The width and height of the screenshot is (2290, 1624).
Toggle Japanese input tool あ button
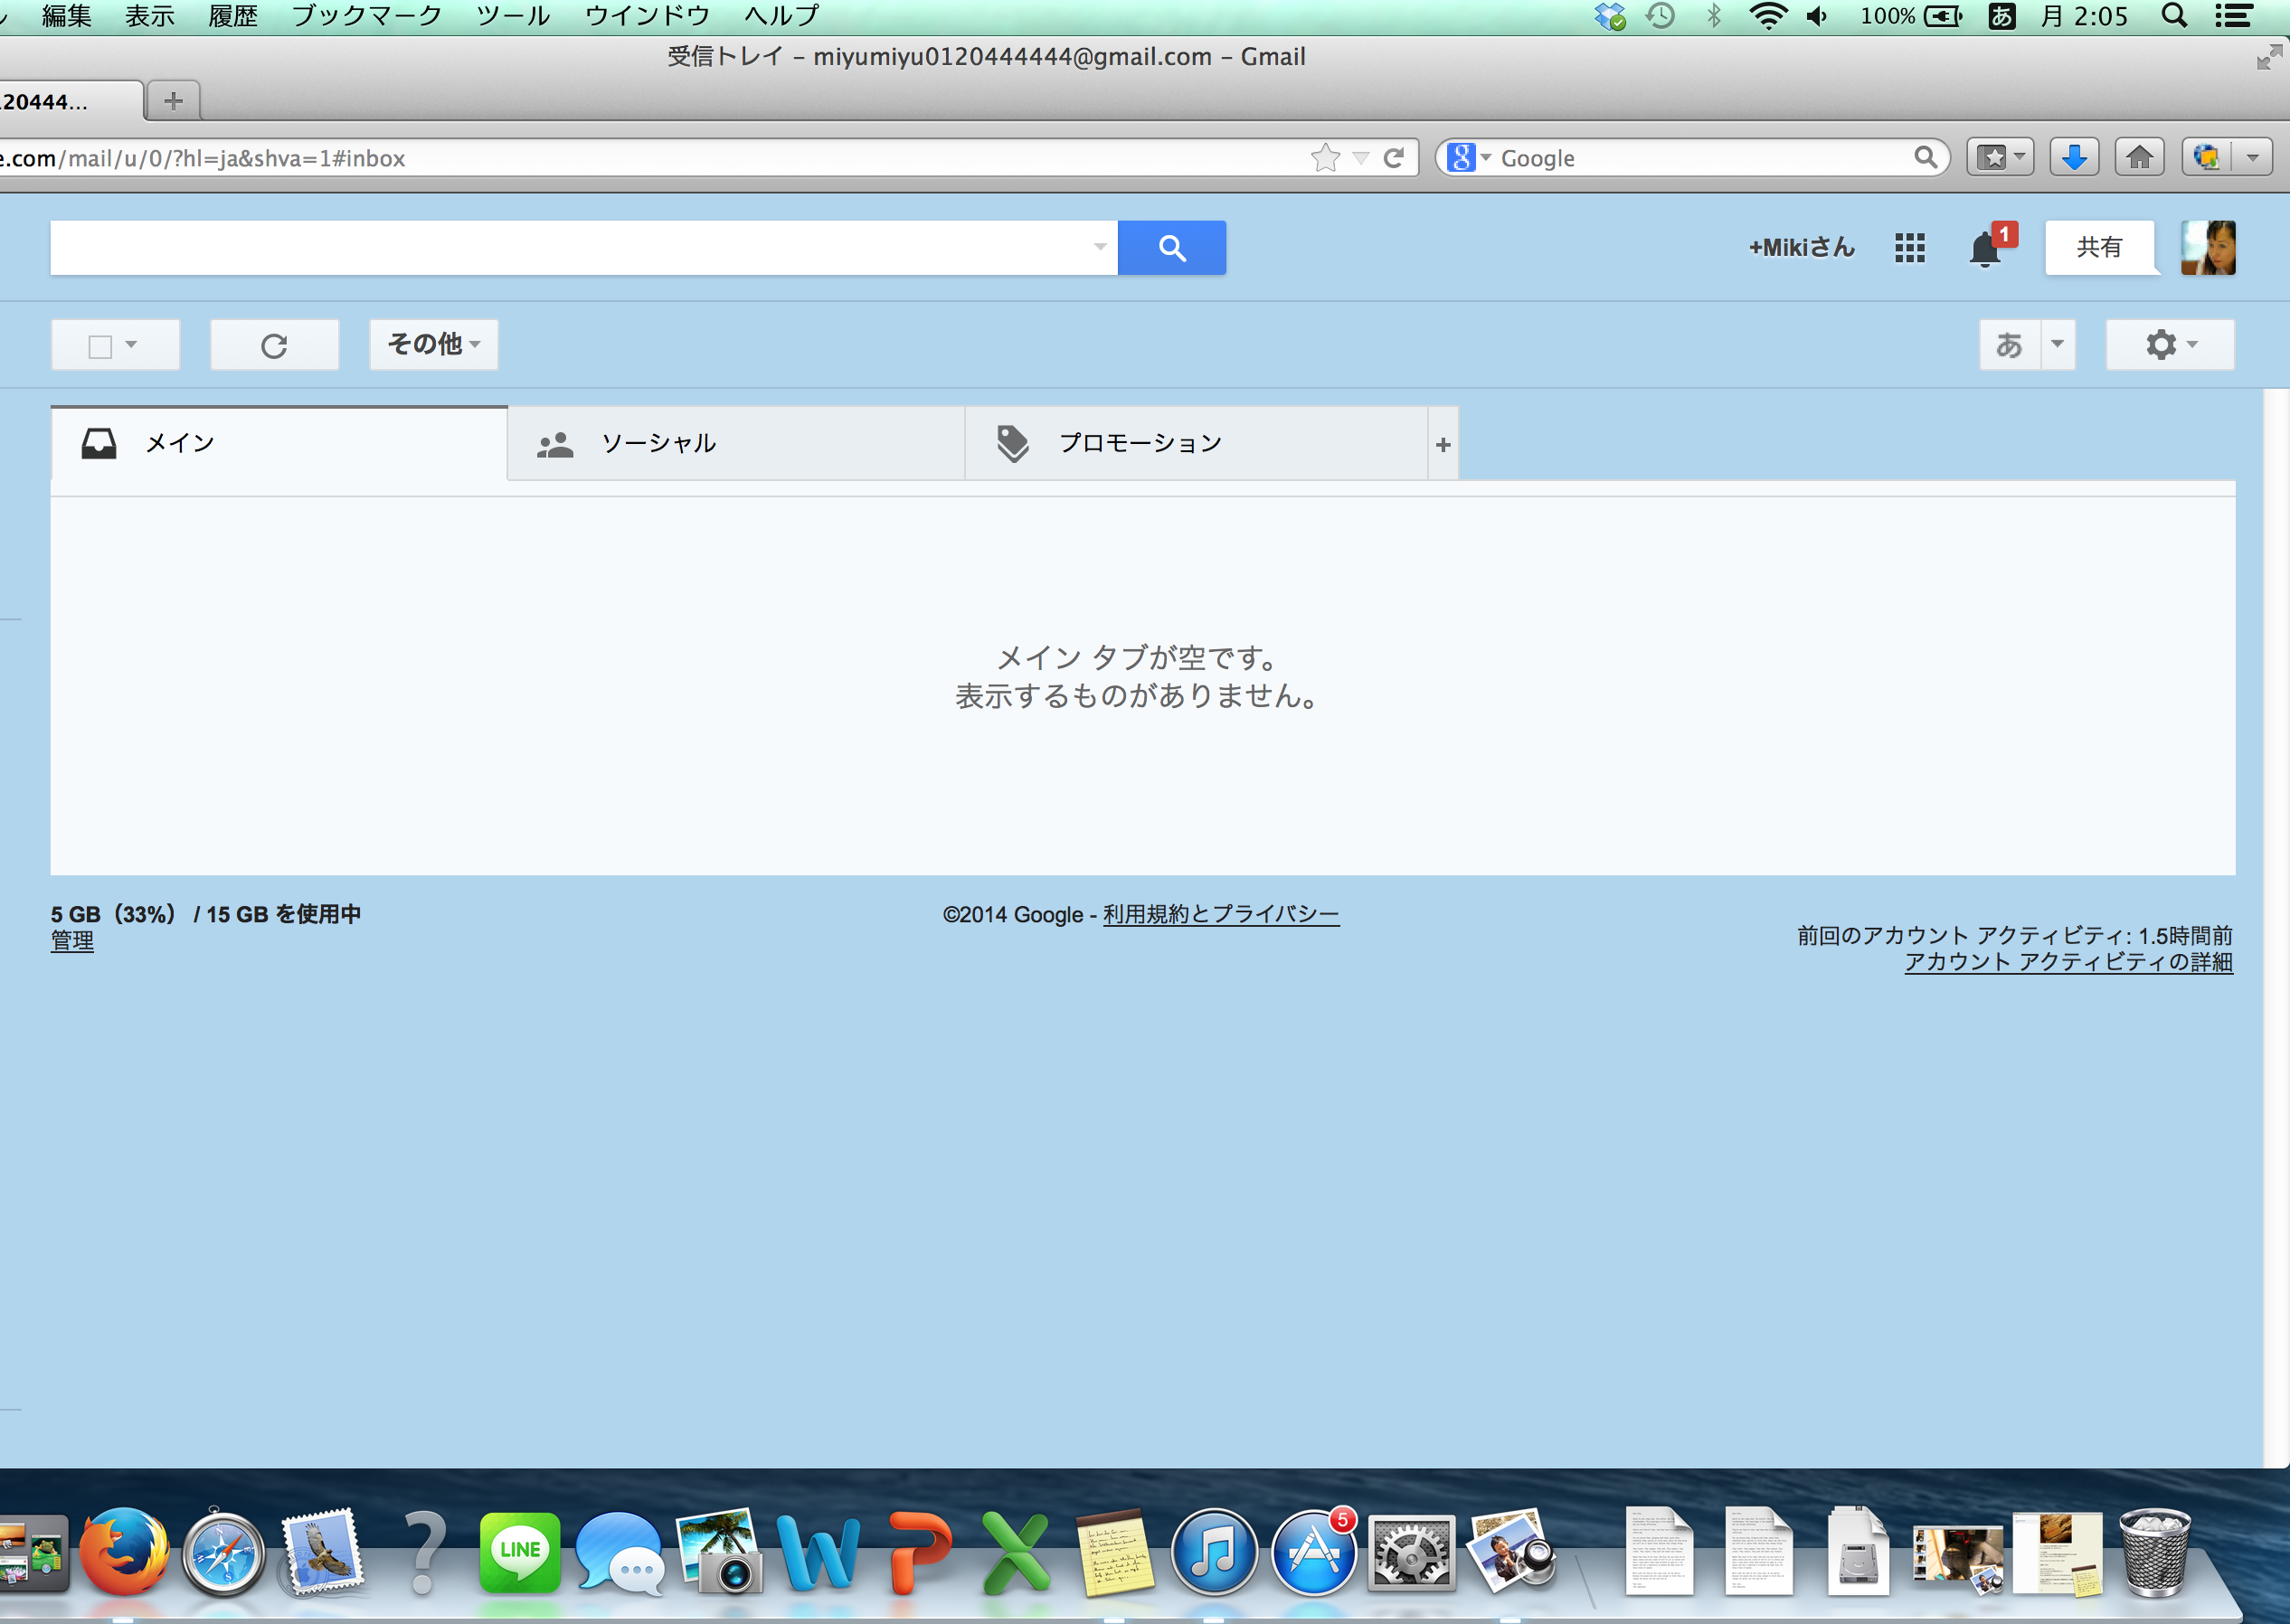2009,345
